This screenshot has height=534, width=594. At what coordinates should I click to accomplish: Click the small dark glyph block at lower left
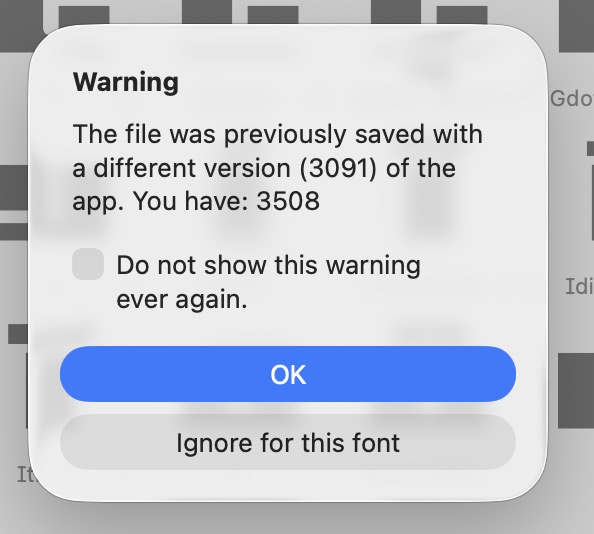[x=18, y=334]
